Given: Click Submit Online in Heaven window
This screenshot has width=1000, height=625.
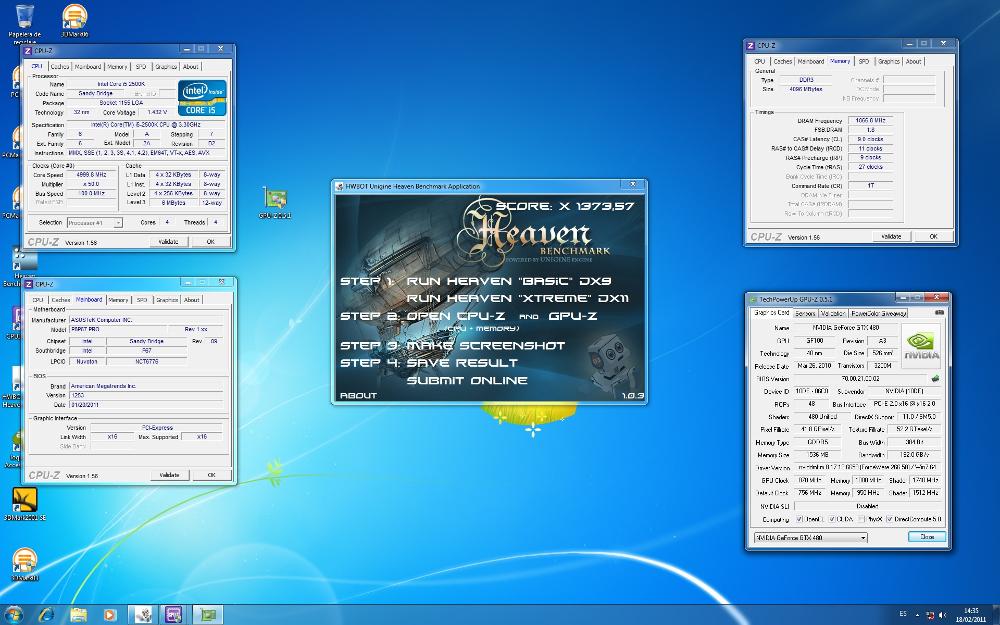Looking at the screenshot, I should [467, 380].
